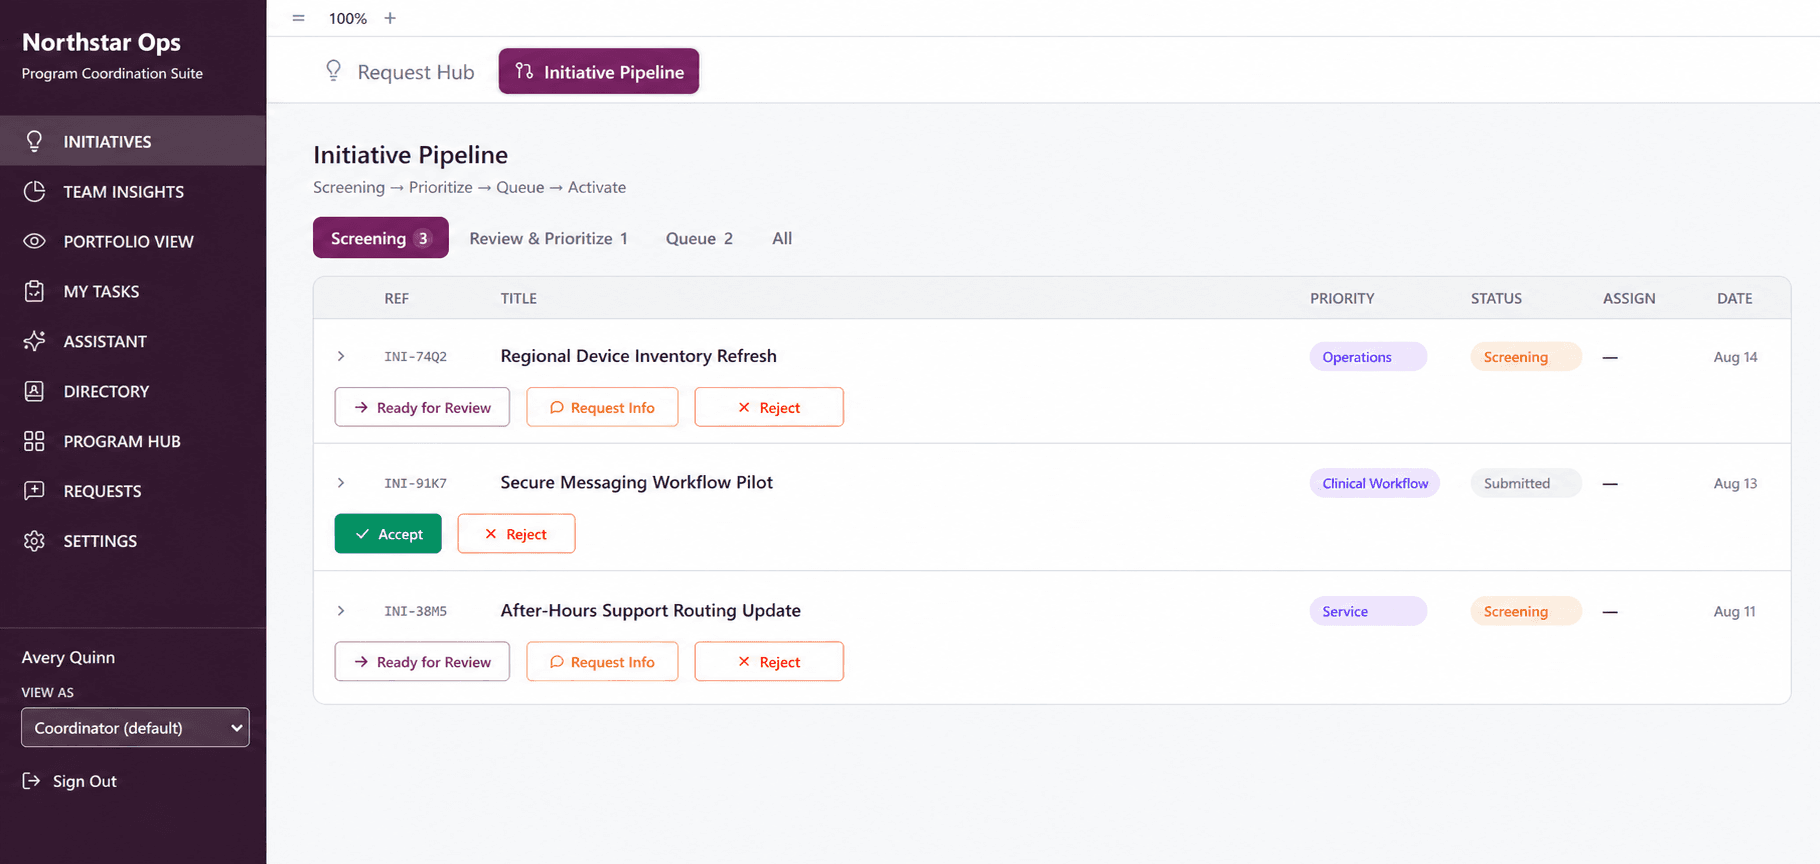The height and width of the screenshot is (864, 1820).
Task: Reject Regional Device Inventory Refresh
Action: [769, 407]
